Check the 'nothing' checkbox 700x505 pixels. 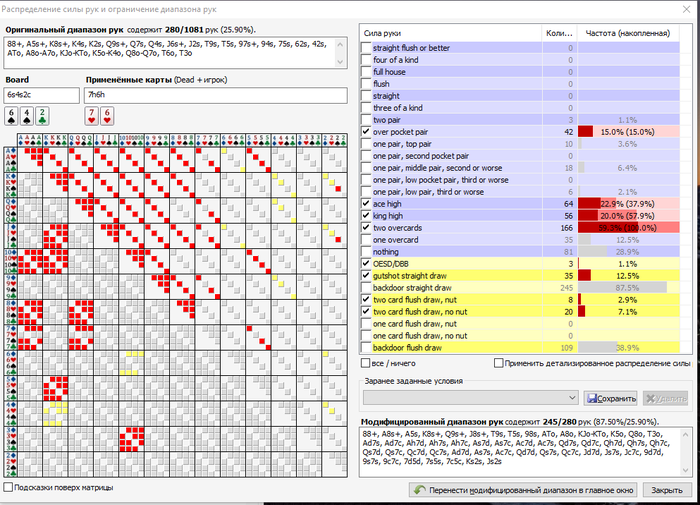(366, 252)
